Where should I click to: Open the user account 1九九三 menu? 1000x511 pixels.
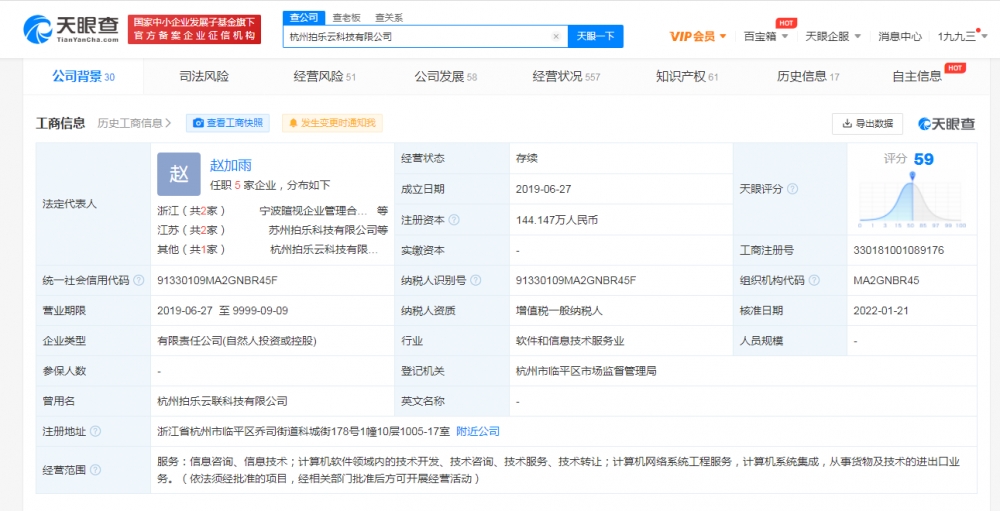(961, 36)
